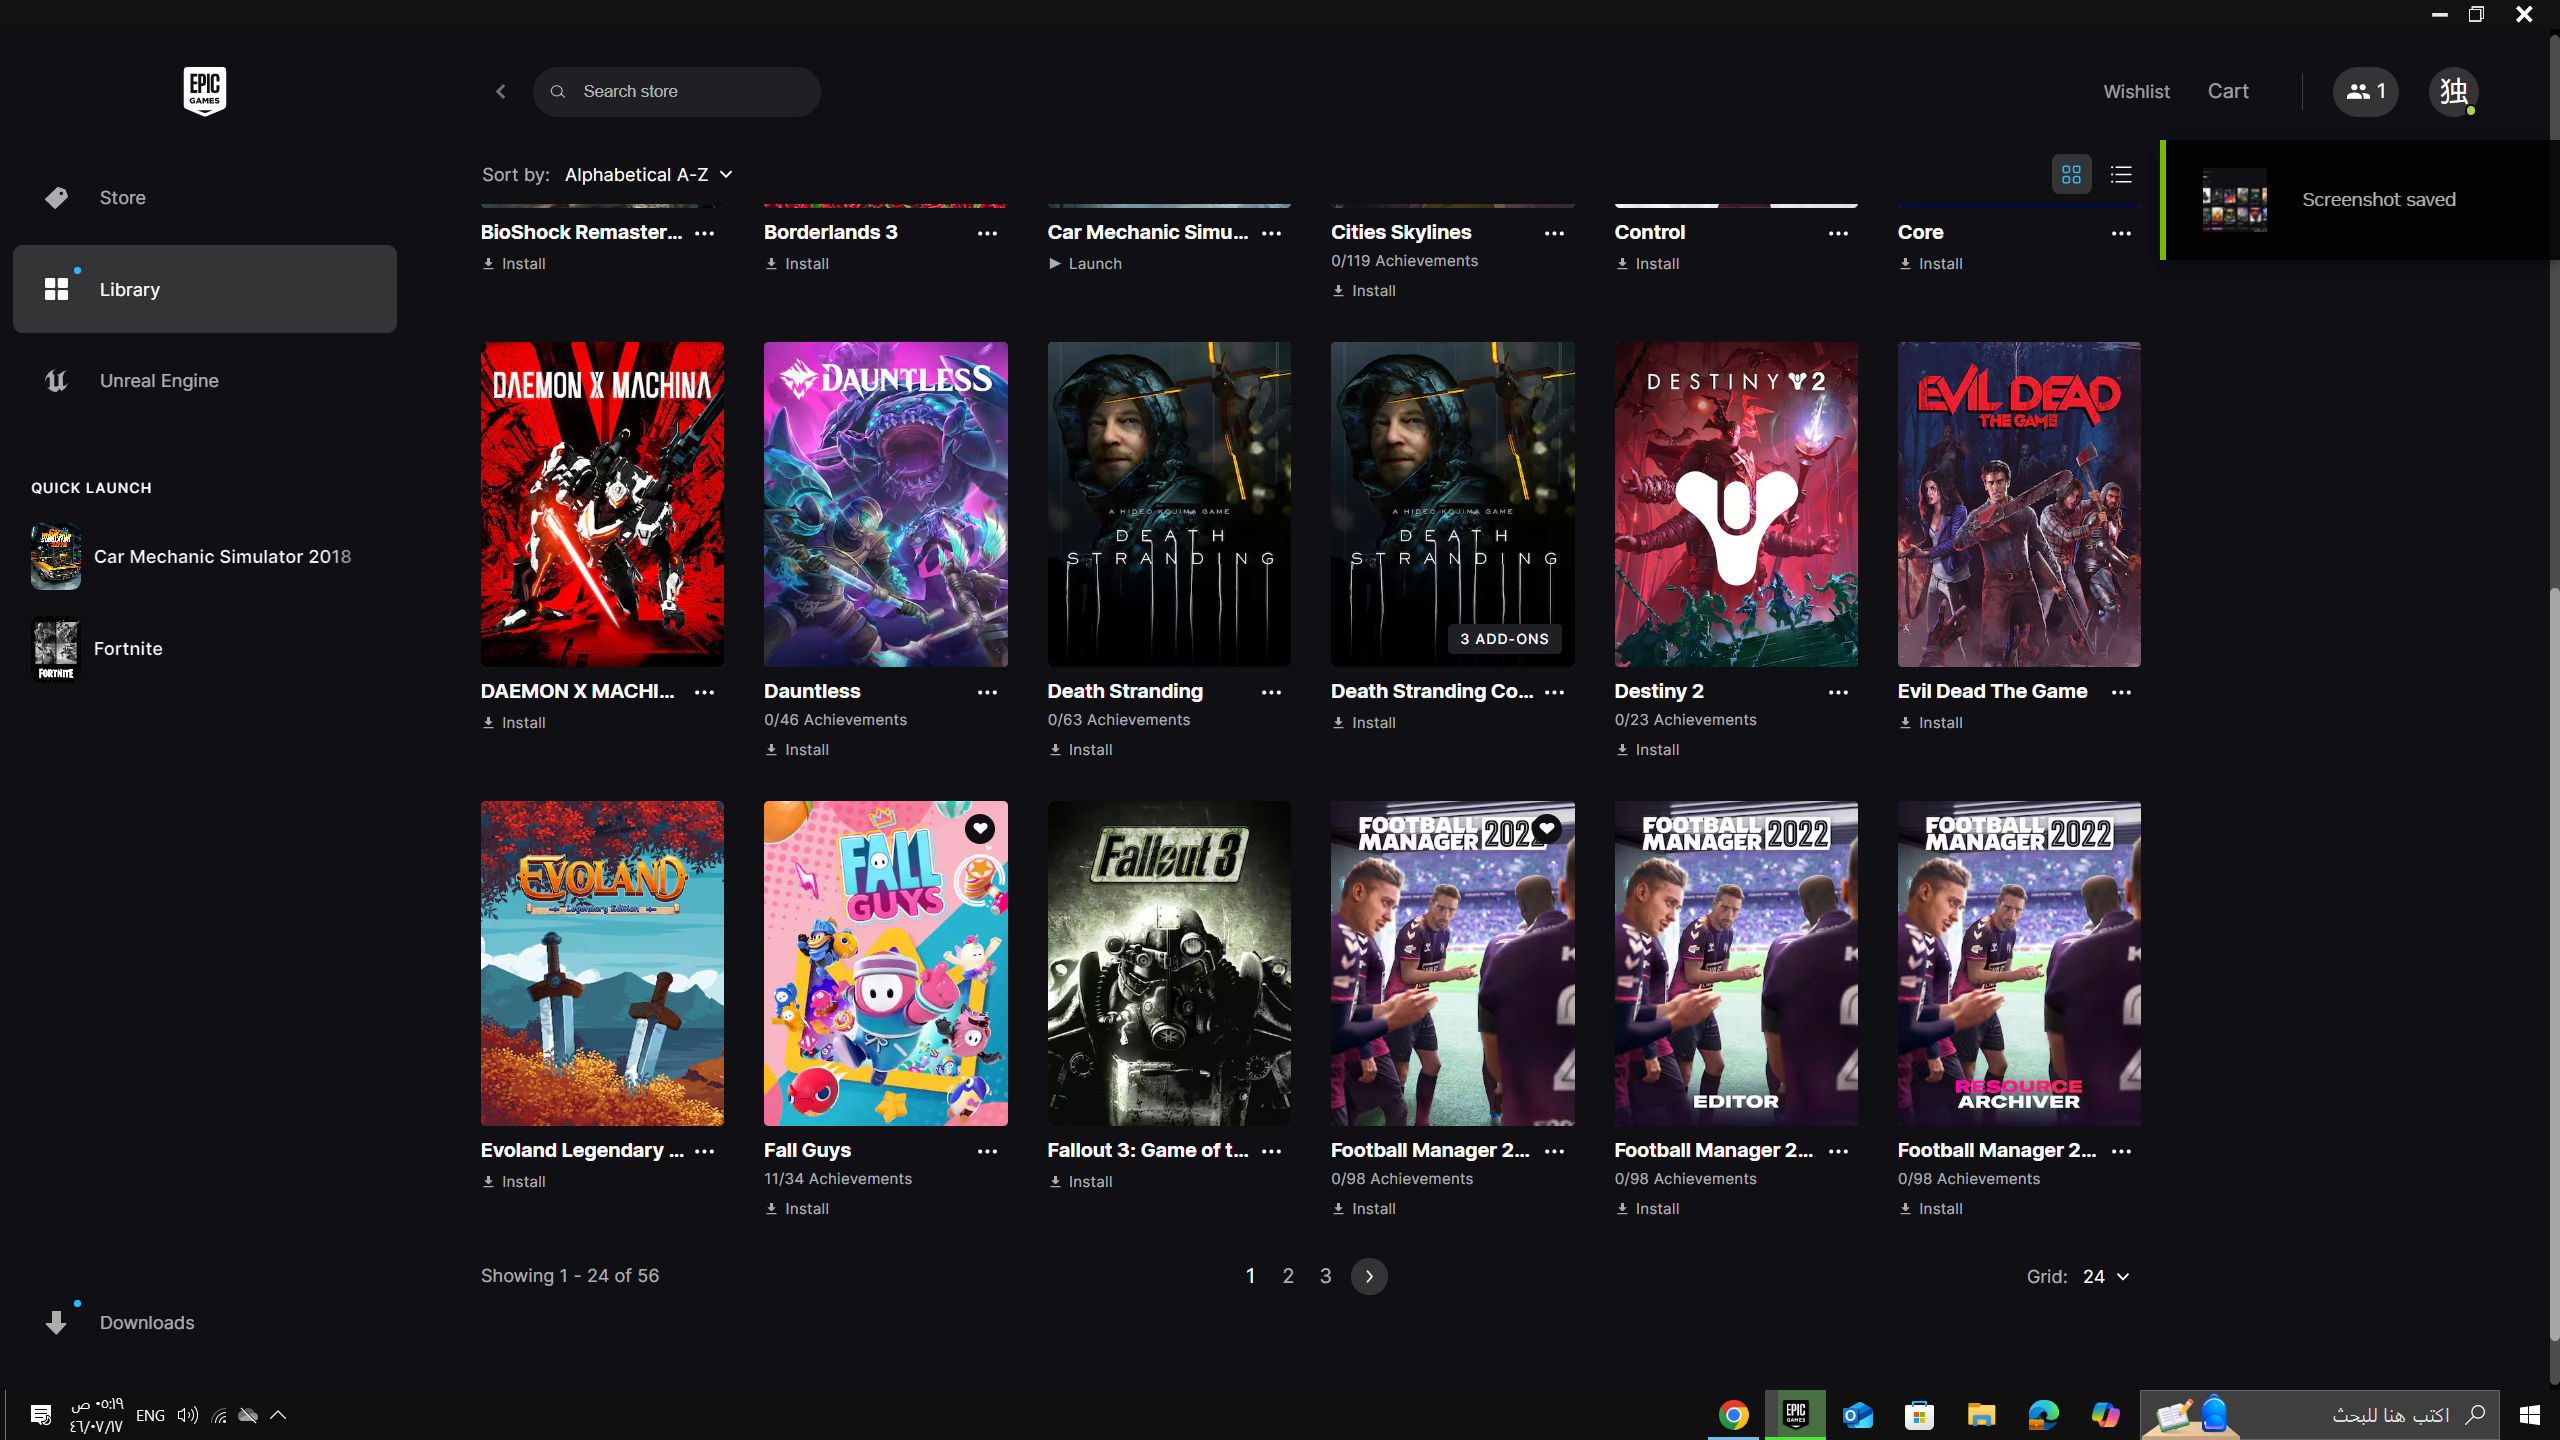Open options menu for Fallout 3
Viewport: 2560px width, 1440px height.
pyautogui.click(x=1271, y=1151)
